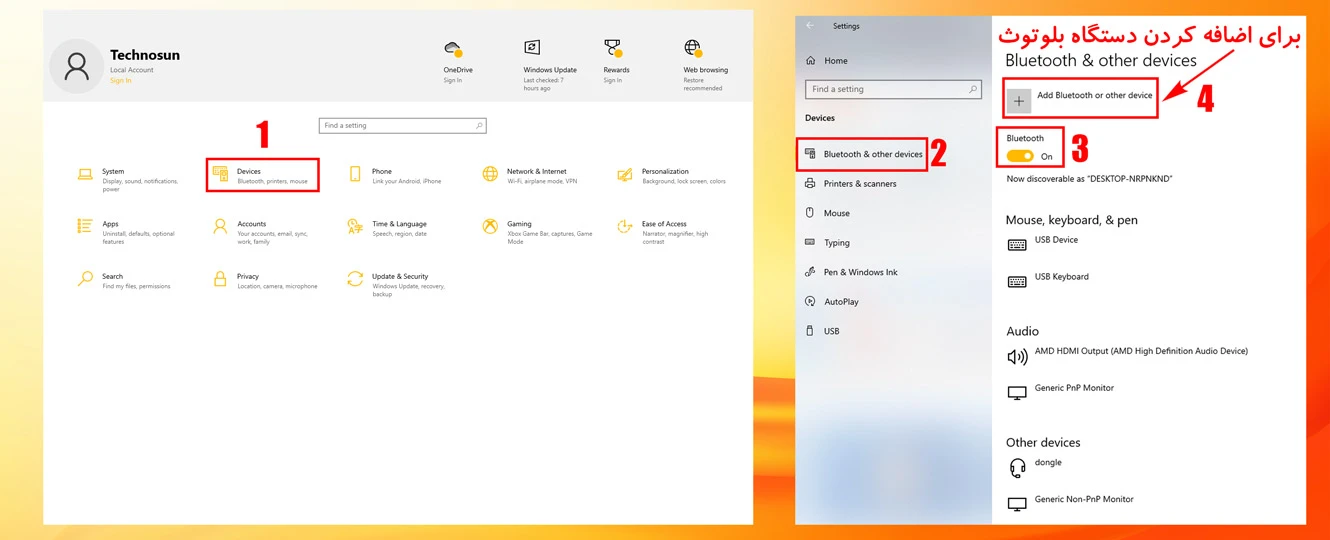Click Find a setting field in main window
Viewport: 1330px width, 540px height.
[x=403, y=126]
